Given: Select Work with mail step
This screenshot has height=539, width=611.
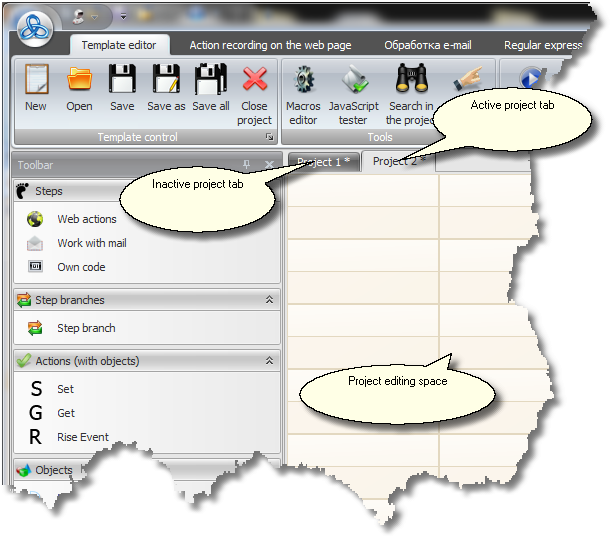Looking at the screenshot, I should click(91, 243).
